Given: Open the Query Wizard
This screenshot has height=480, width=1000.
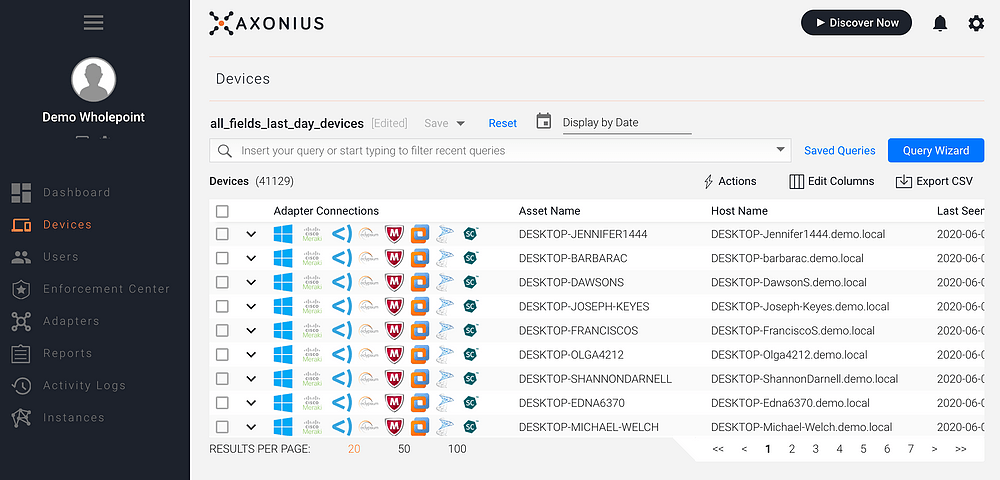Looking at the screenshot, I should point(936,150).
